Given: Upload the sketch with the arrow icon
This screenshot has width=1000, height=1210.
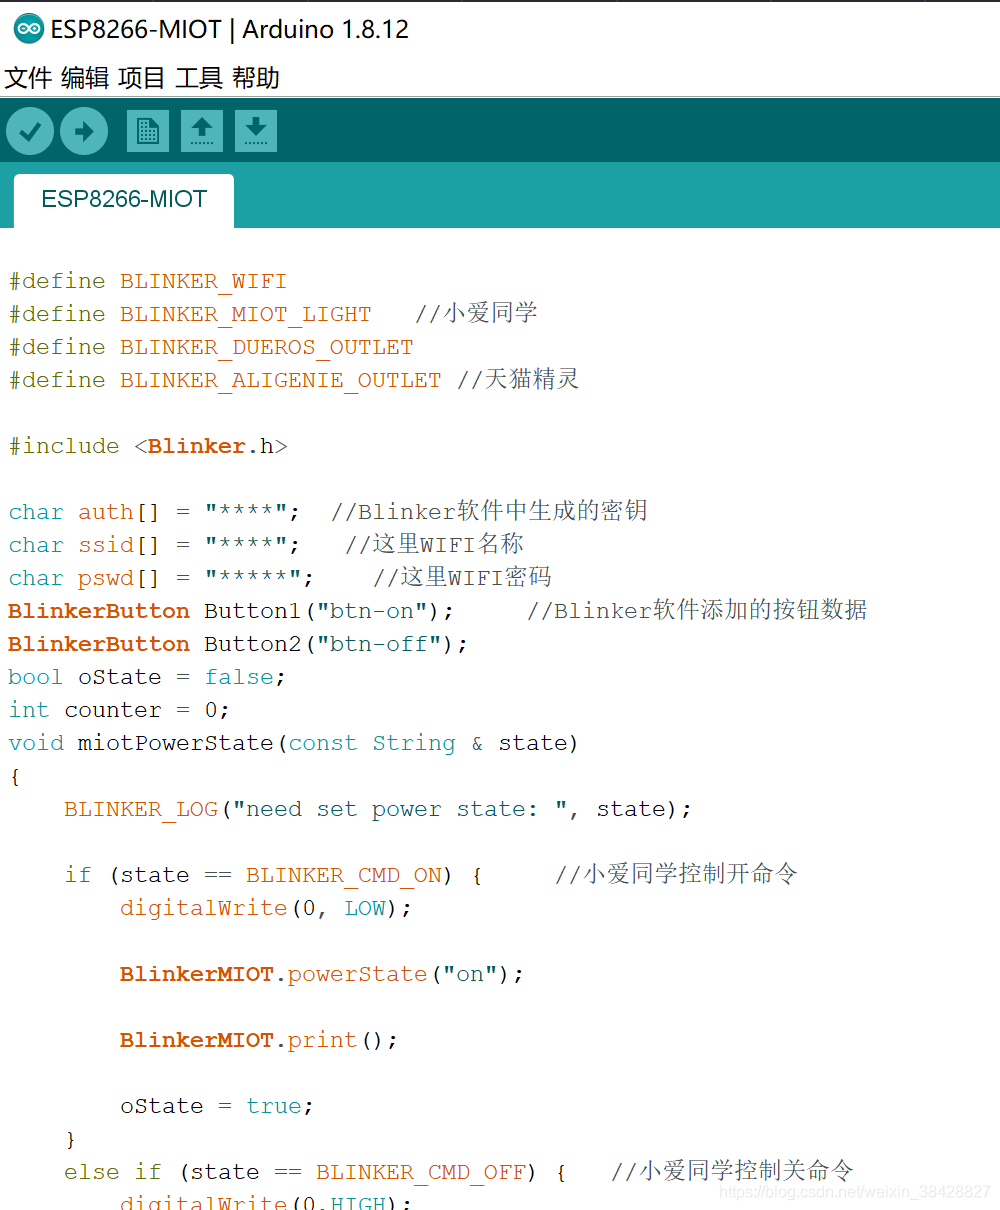Looking at the screenshot, I should tap(84, 131).
